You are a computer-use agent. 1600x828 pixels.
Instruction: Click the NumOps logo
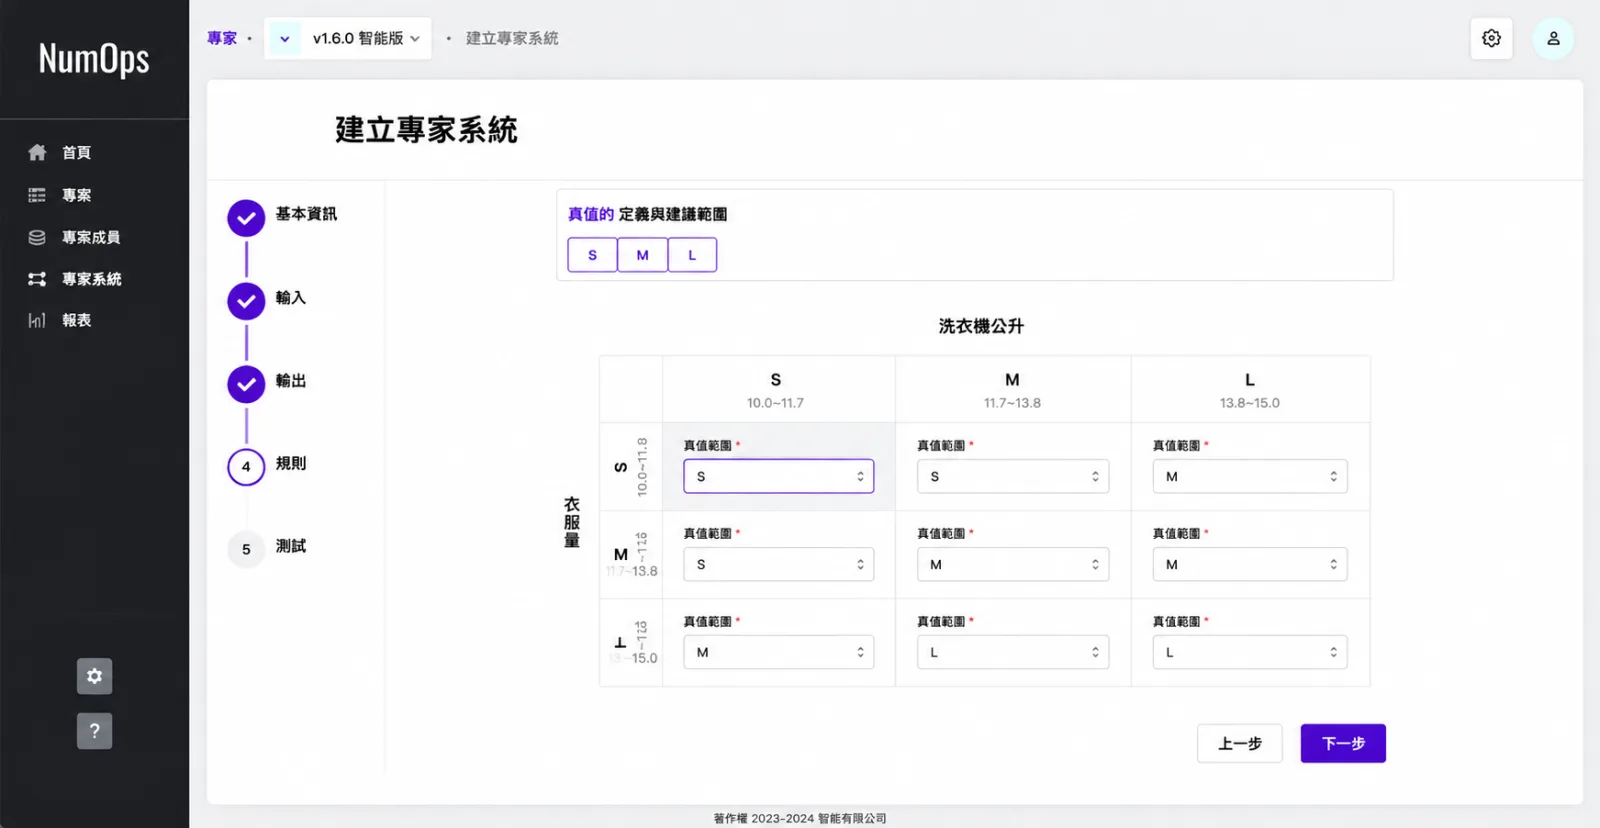[94, 59]
